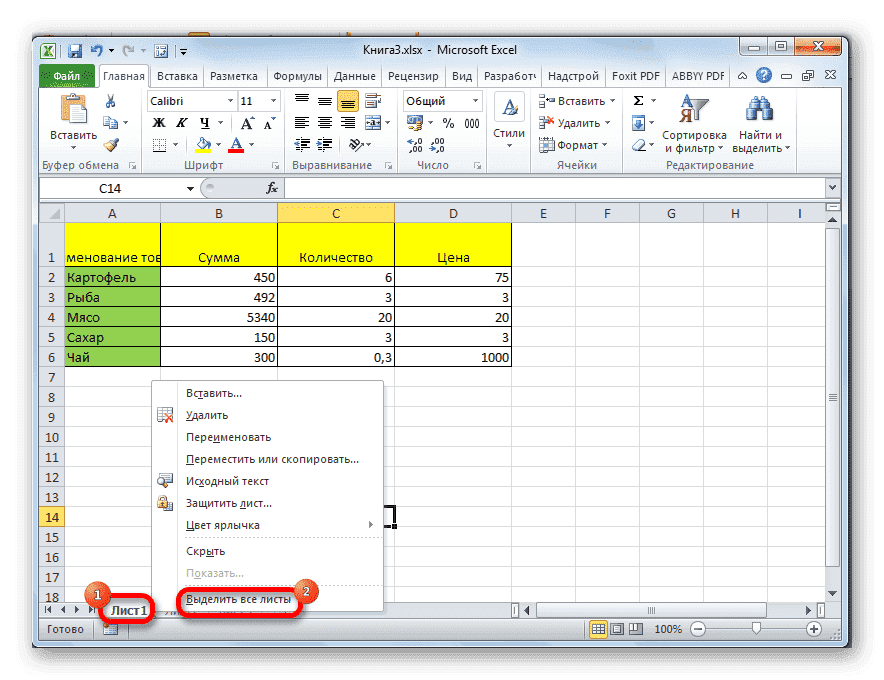Click the yellow fill color bucket

click(x=203, y=145)
